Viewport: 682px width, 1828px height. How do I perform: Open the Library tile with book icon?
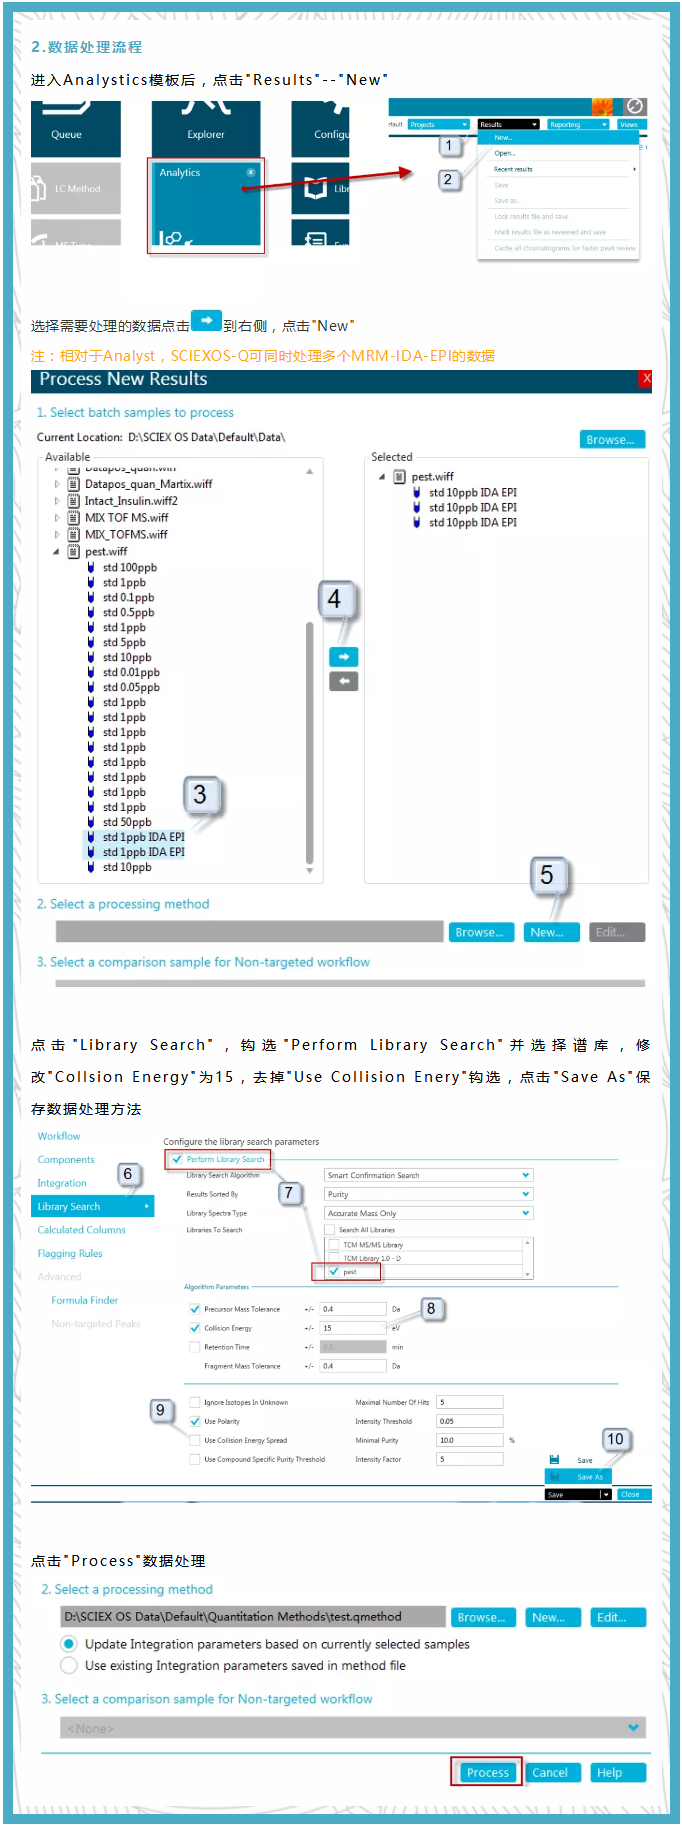(x=320, y=188)
